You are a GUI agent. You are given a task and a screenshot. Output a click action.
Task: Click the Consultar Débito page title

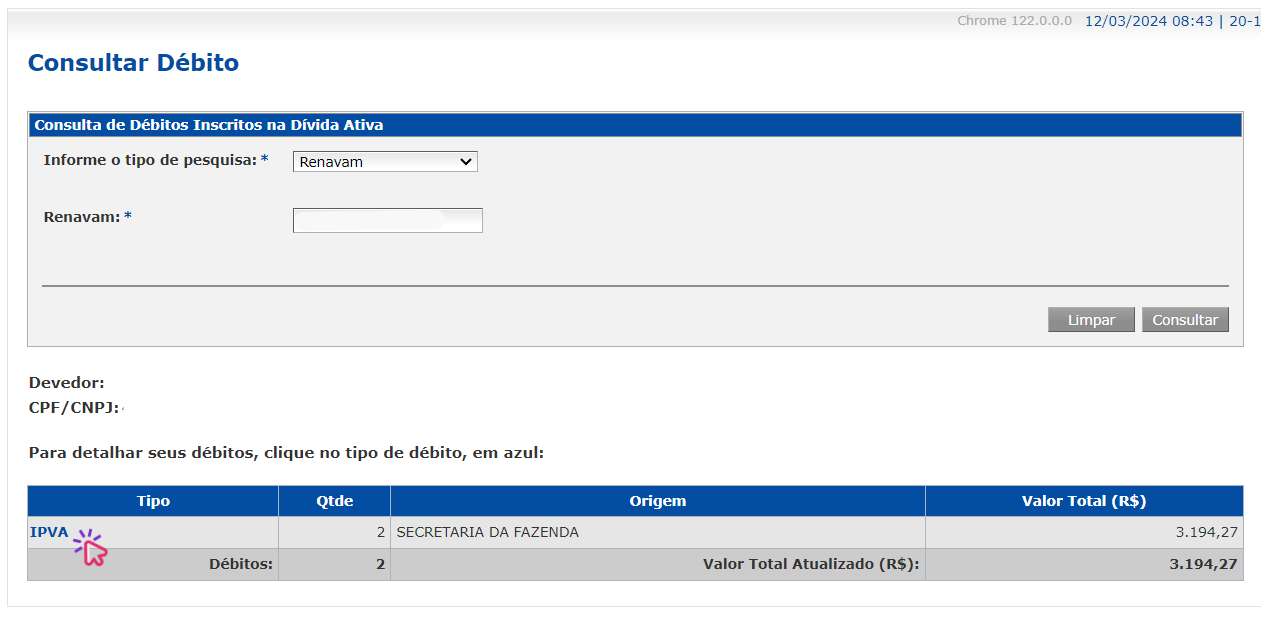pos(133,63)
